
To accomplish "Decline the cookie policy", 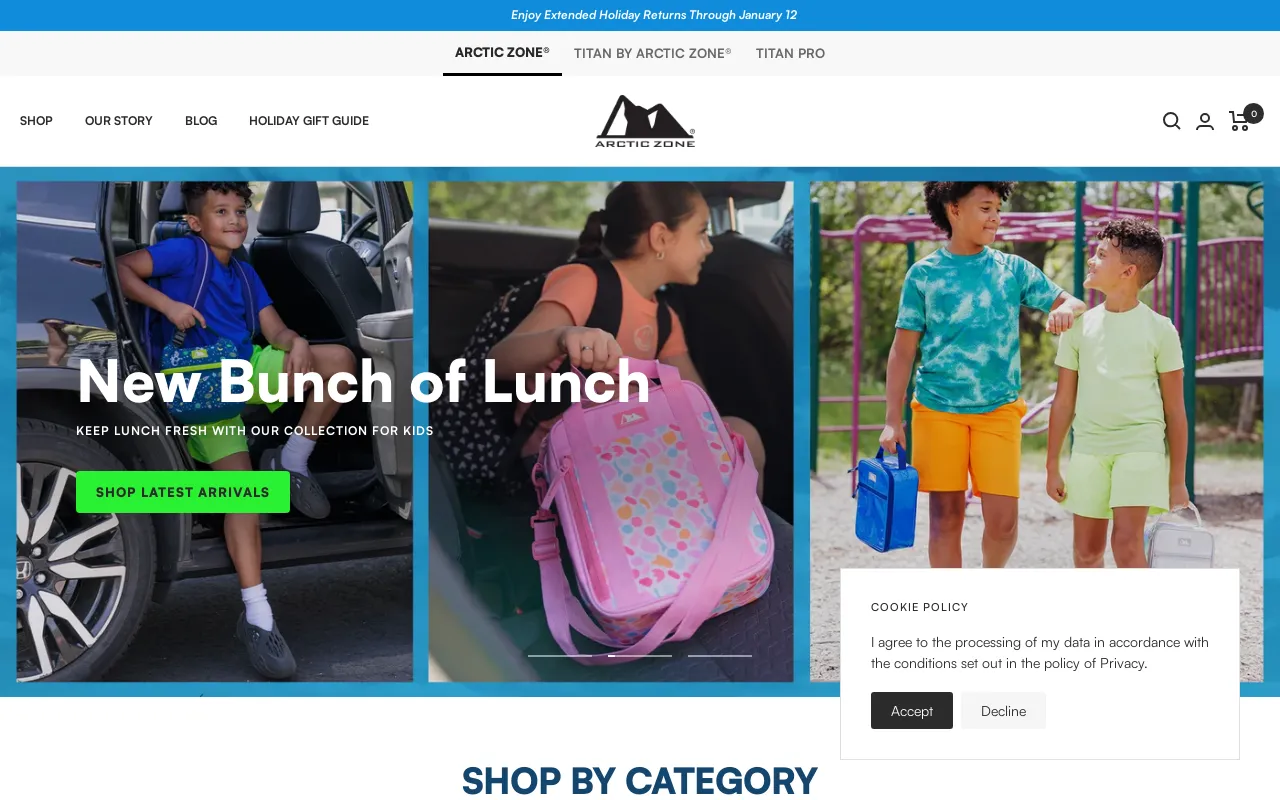I will 1003,711.
